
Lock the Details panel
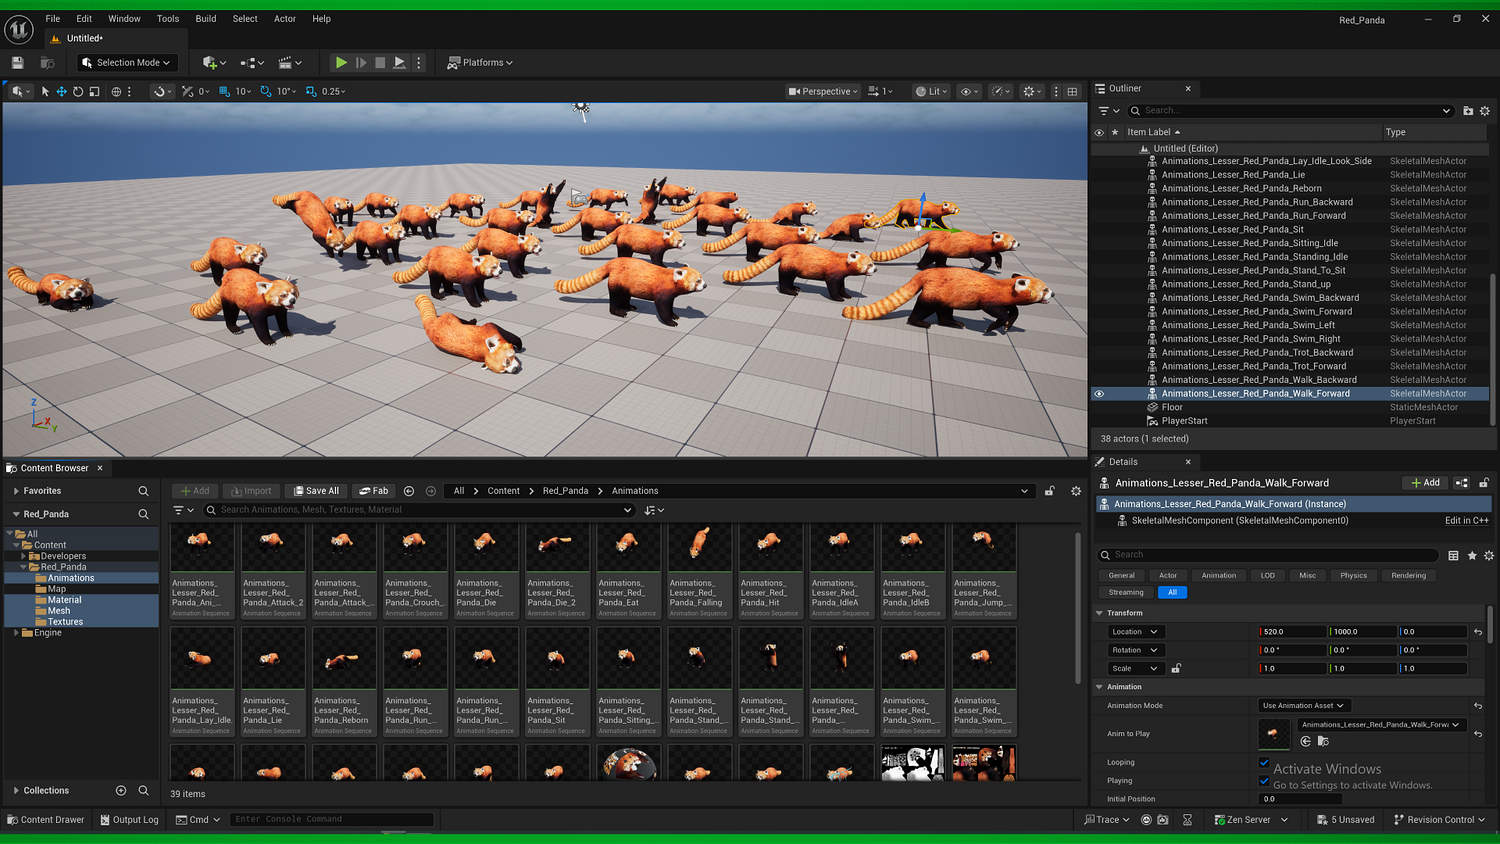click(x=1484, y=483)
